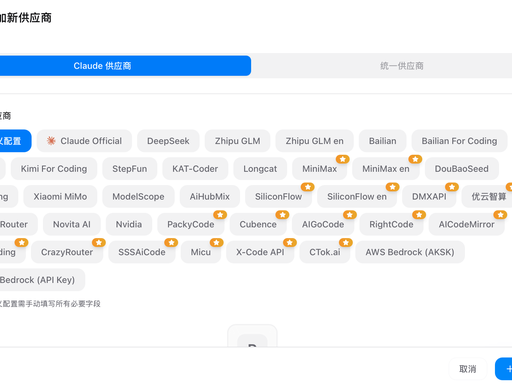Image resolution: width=512 pixels, height=384 pixels.
Task: Pick the 优云智算 preset
Action: [487, 196]
